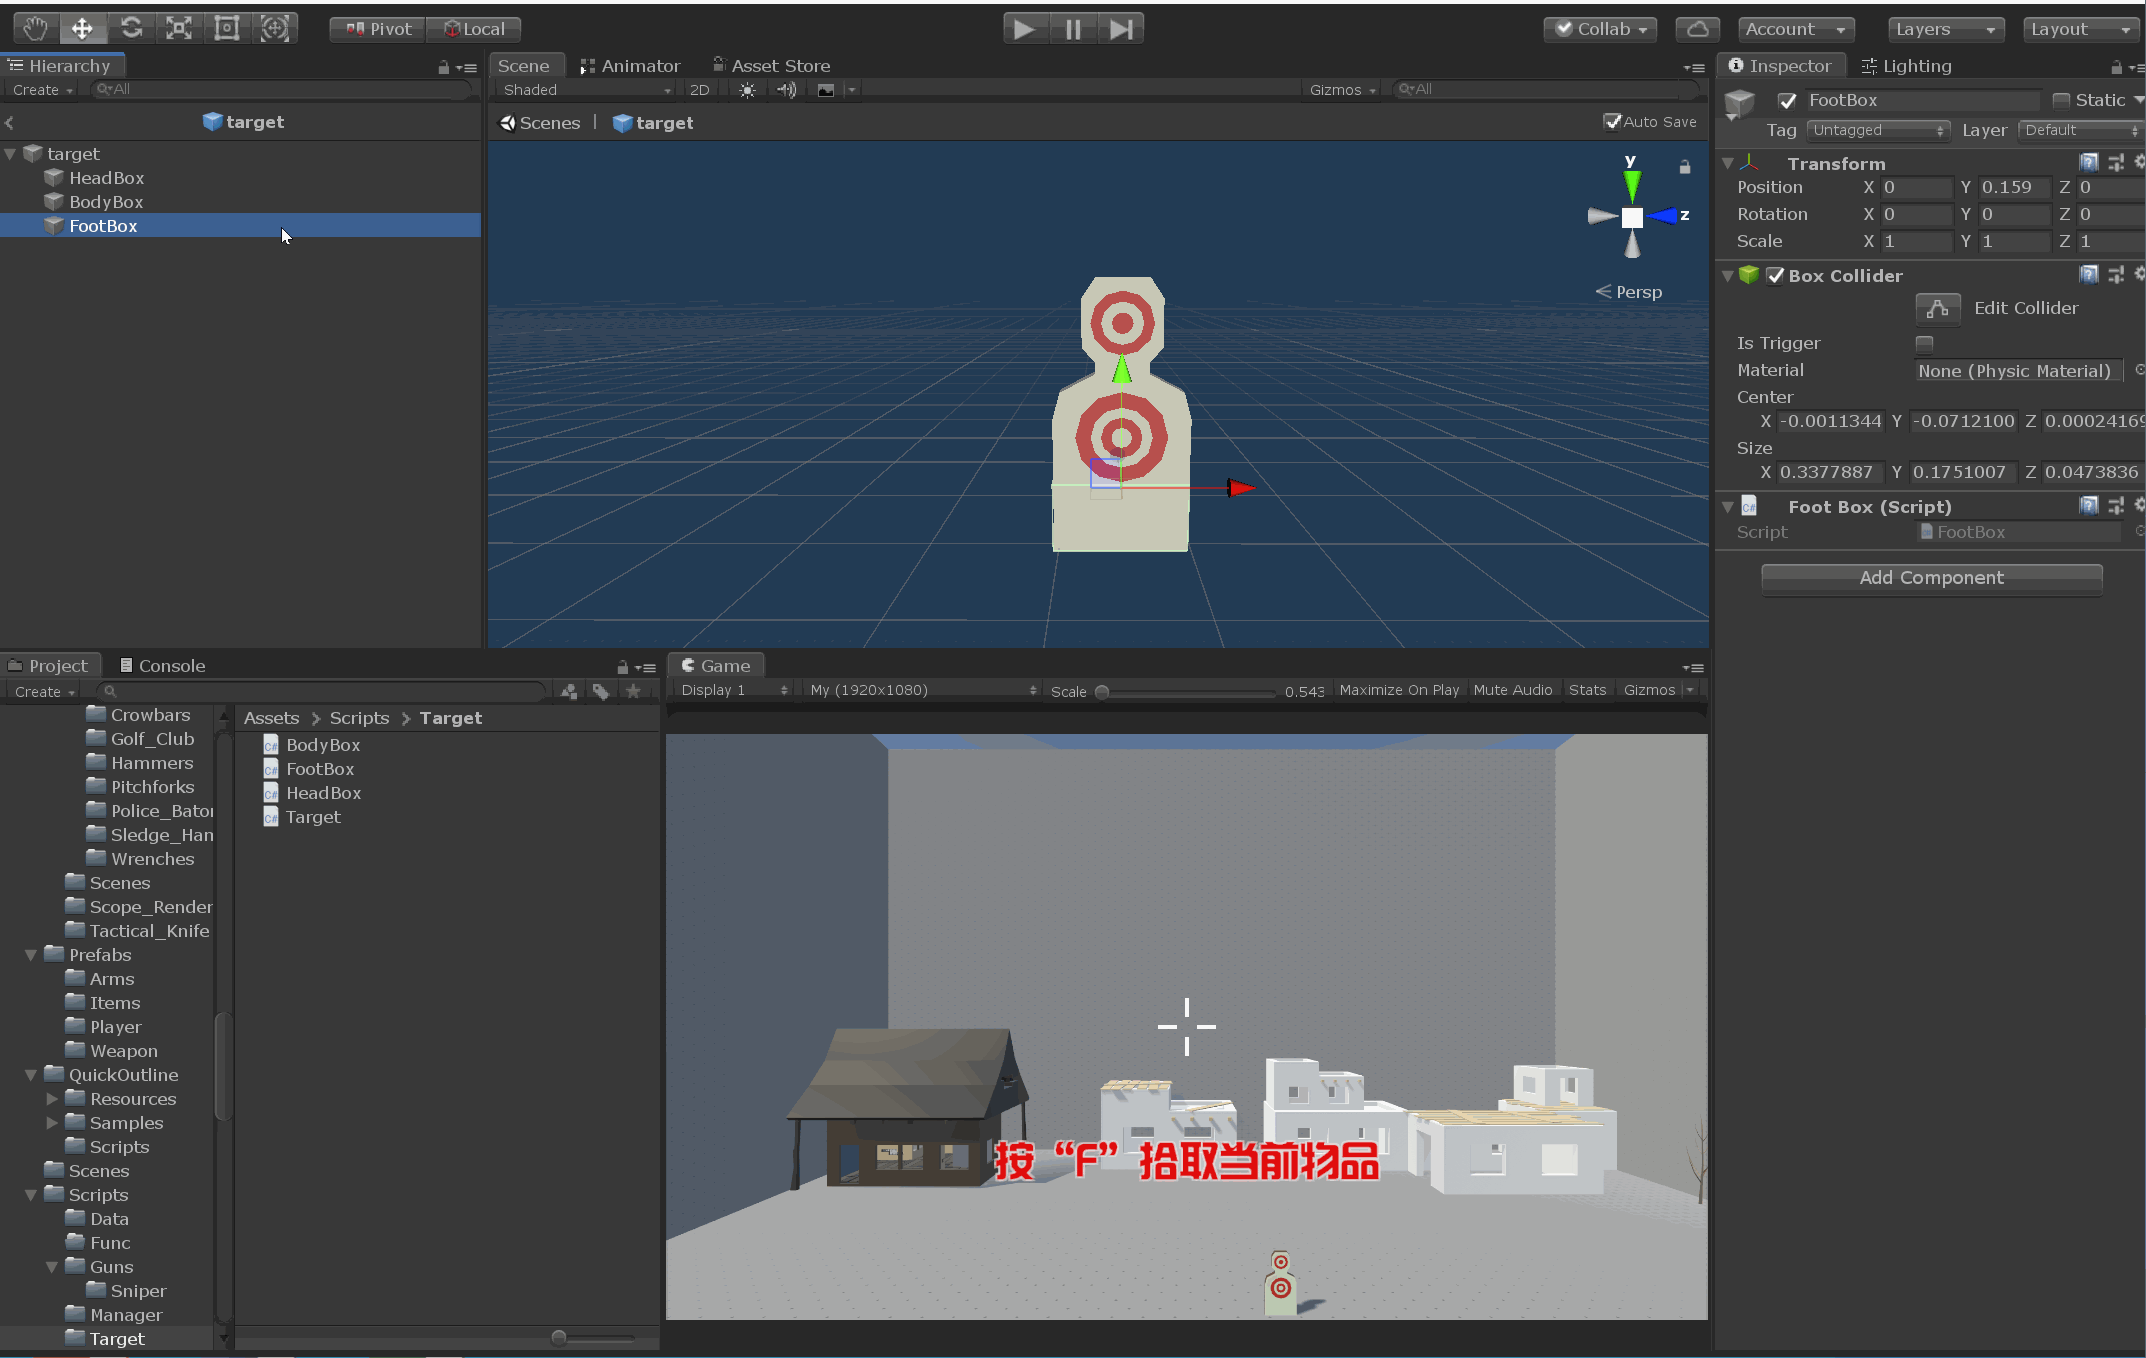Select the Scale tool icon
Viewport: 2146px width, 1358px height.
click(x=179, y=29)
